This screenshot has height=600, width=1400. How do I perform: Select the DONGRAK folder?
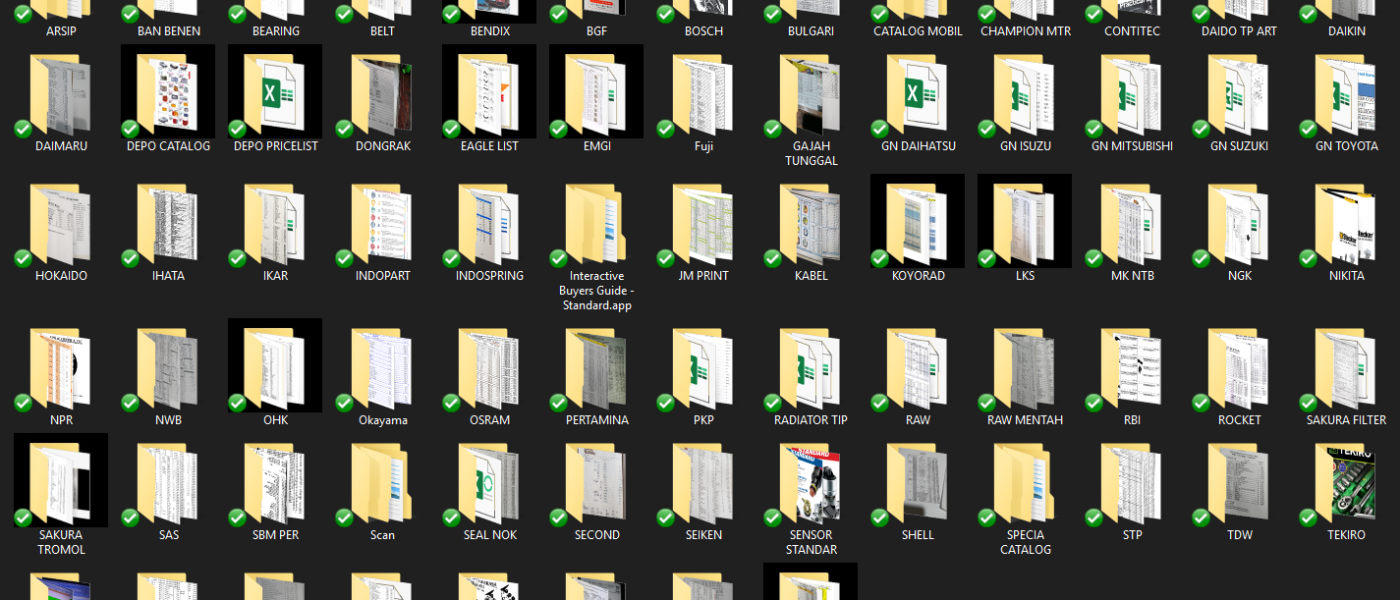tap(382, 96)
